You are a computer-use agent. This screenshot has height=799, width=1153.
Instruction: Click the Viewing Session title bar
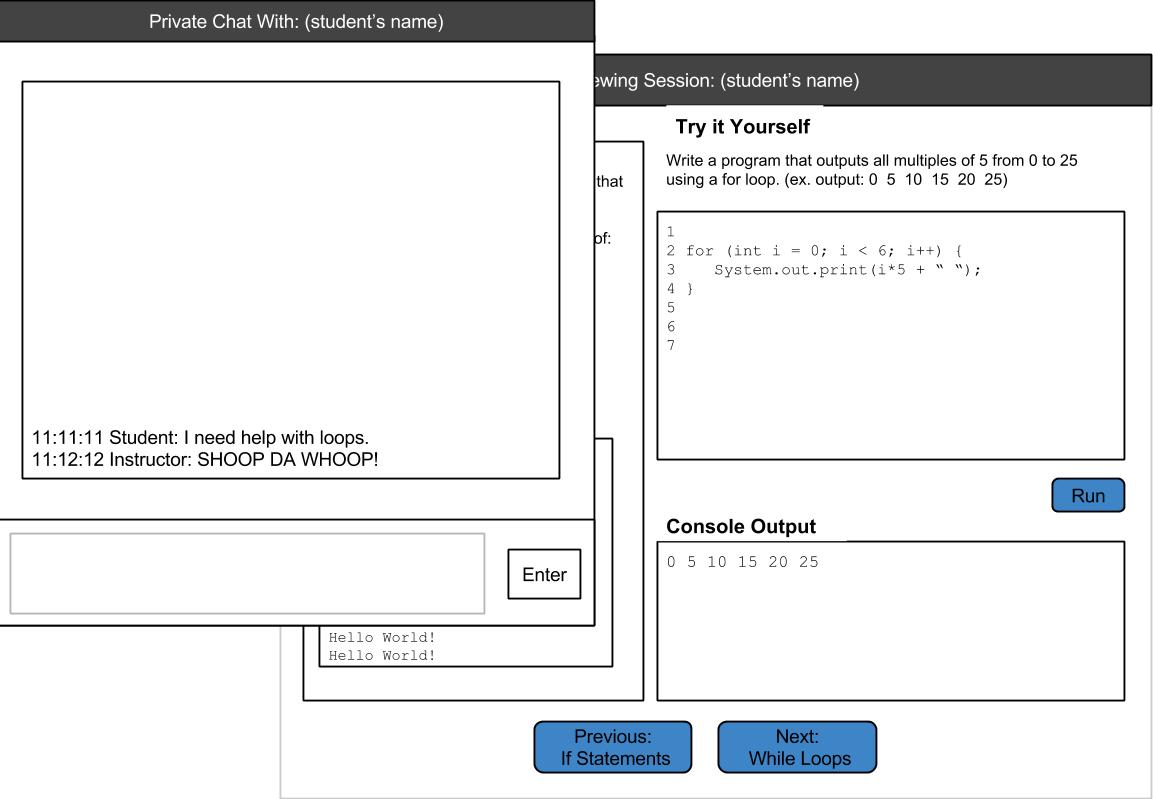point(873,80)
